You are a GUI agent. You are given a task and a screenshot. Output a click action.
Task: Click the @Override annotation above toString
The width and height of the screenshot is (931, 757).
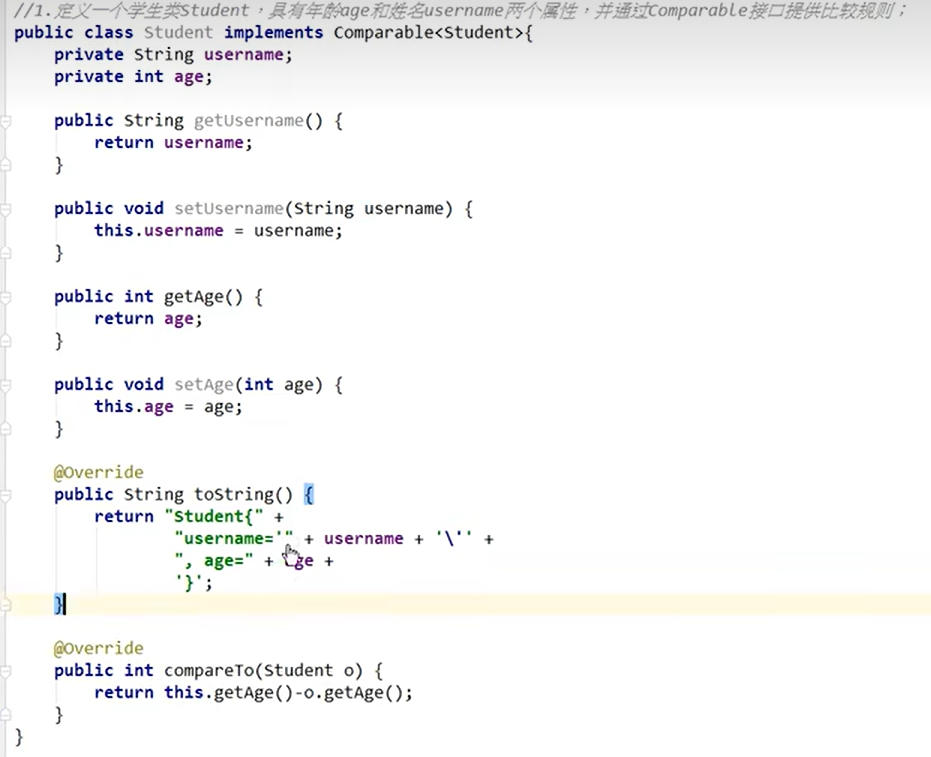pos(99,473)
